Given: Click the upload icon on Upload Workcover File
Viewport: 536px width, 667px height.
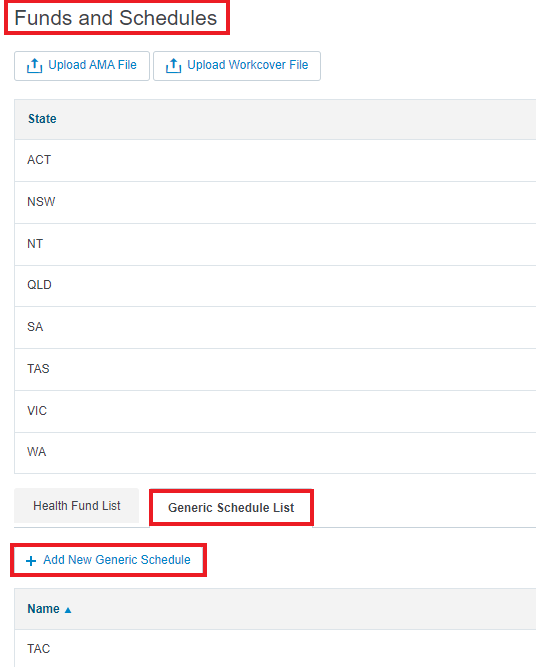Looking at the screenshot, I should 174,66.
